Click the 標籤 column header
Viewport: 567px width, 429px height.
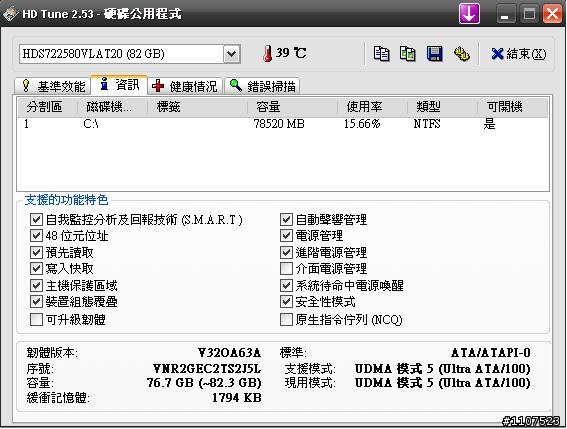click(x=197, y=107)
